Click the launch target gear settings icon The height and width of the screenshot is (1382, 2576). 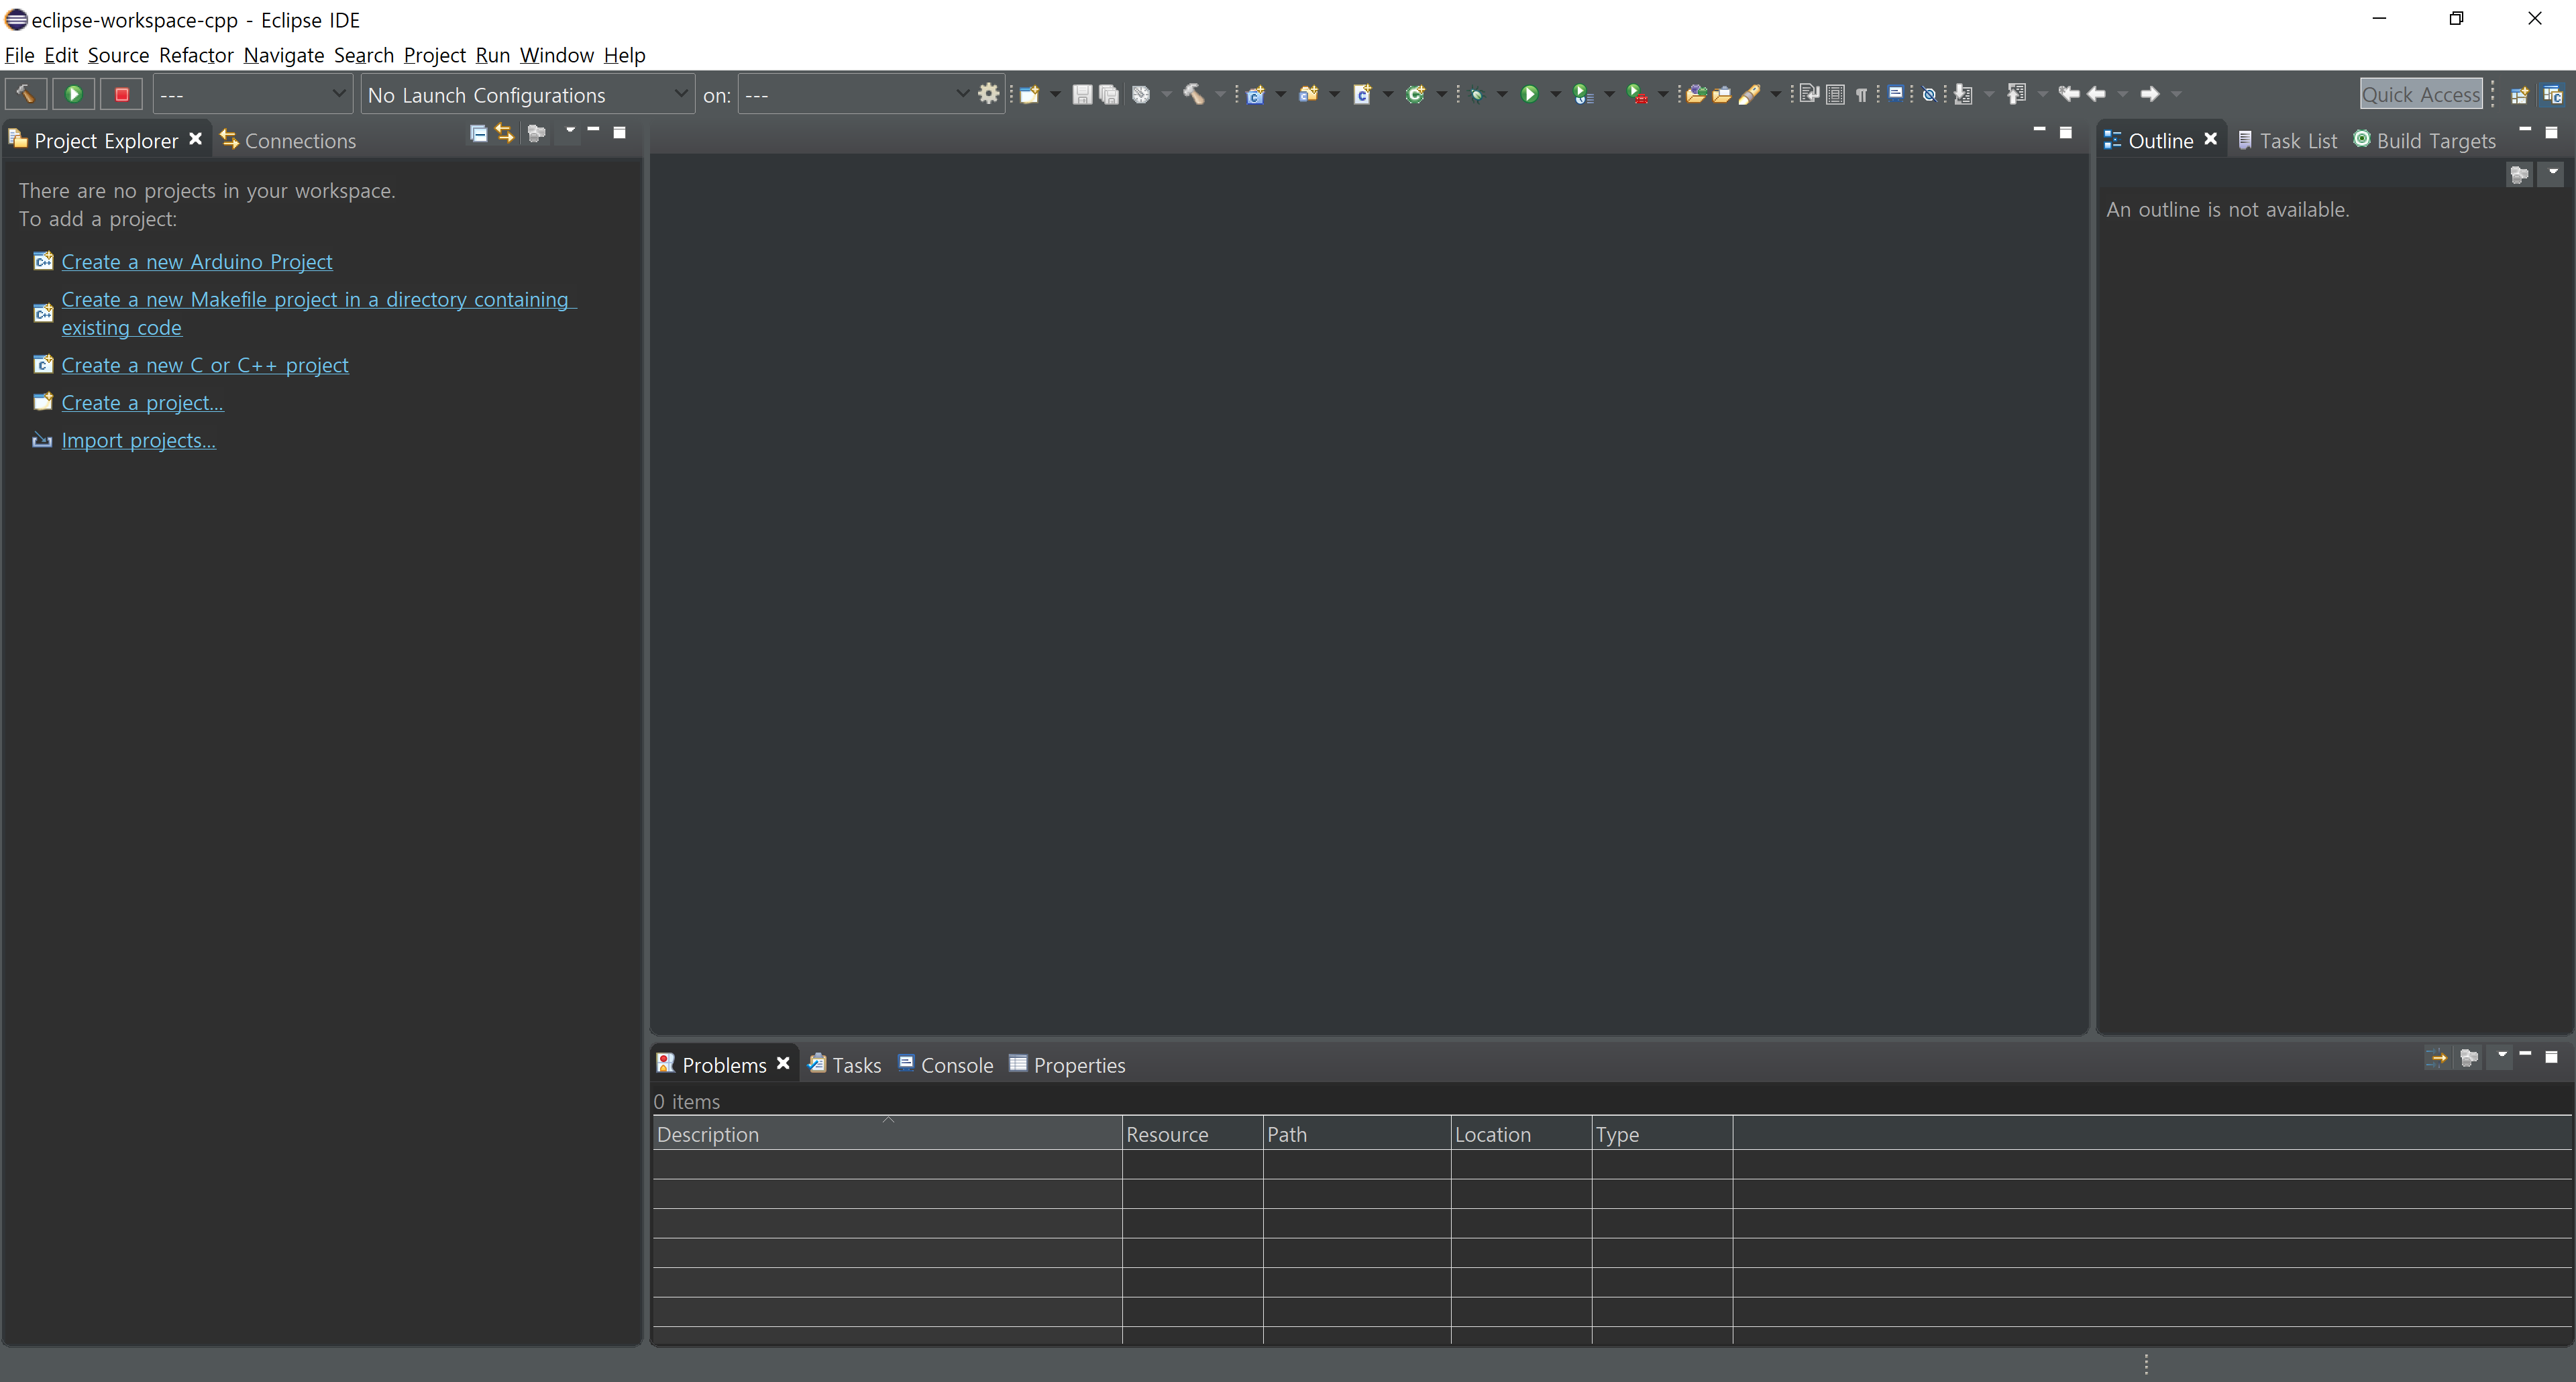coord(988,94)
